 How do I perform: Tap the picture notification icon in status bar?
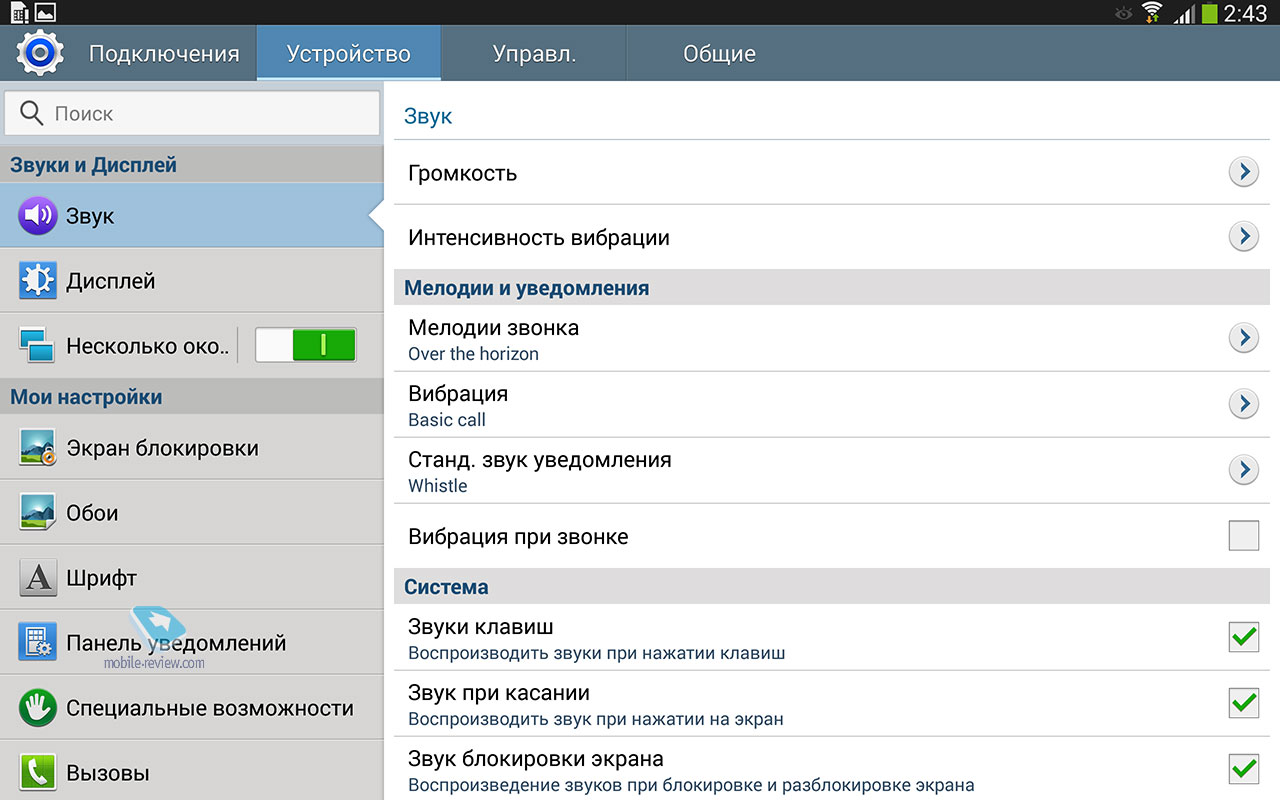45,13
